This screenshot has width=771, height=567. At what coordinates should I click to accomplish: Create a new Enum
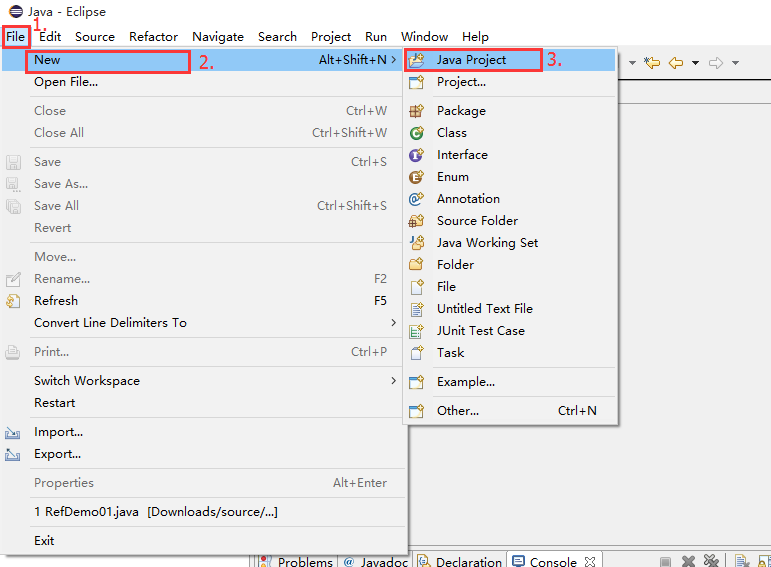click(x=509, y=177)
